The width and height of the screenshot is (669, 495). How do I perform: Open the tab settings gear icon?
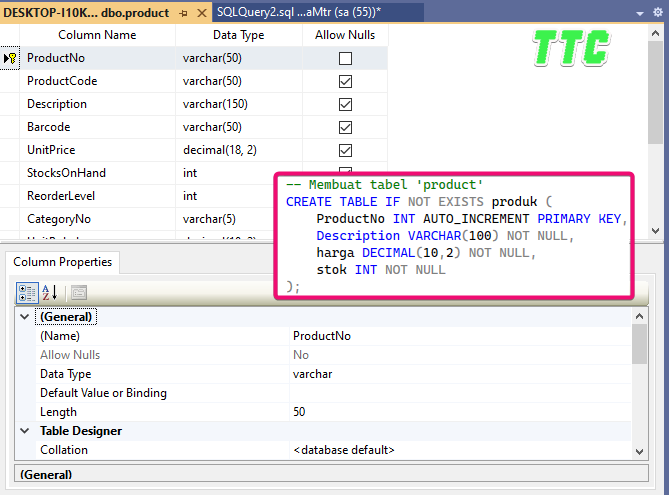click(656, 13)
